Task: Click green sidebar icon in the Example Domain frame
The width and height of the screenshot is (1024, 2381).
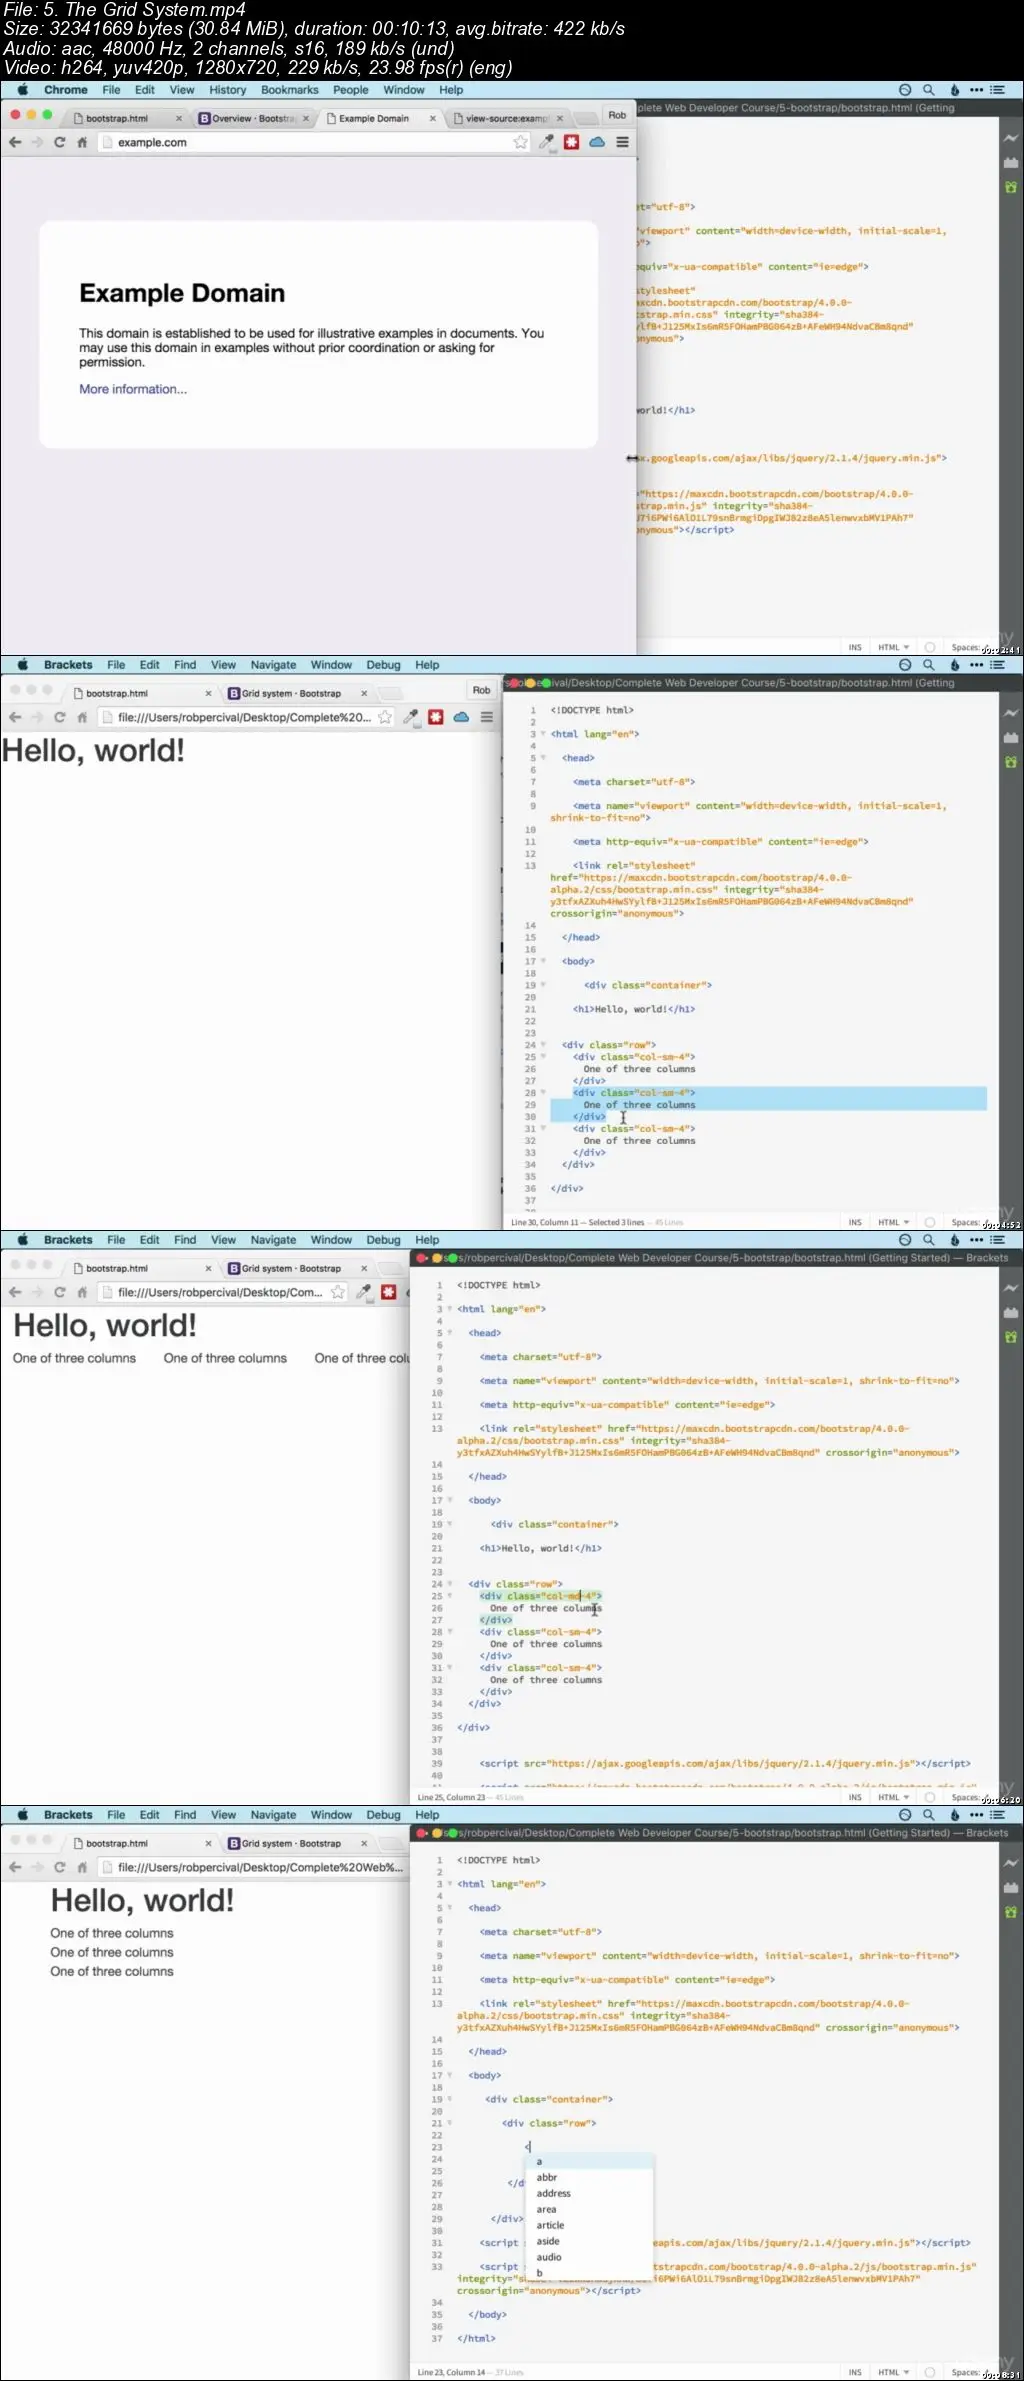Action: 1011,187
